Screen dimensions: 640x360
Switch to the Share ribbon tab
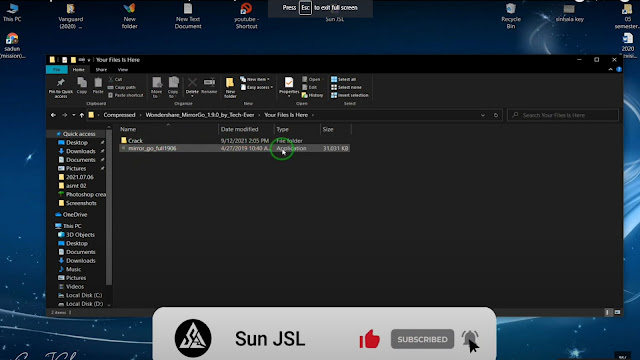(x=101, y=70)
